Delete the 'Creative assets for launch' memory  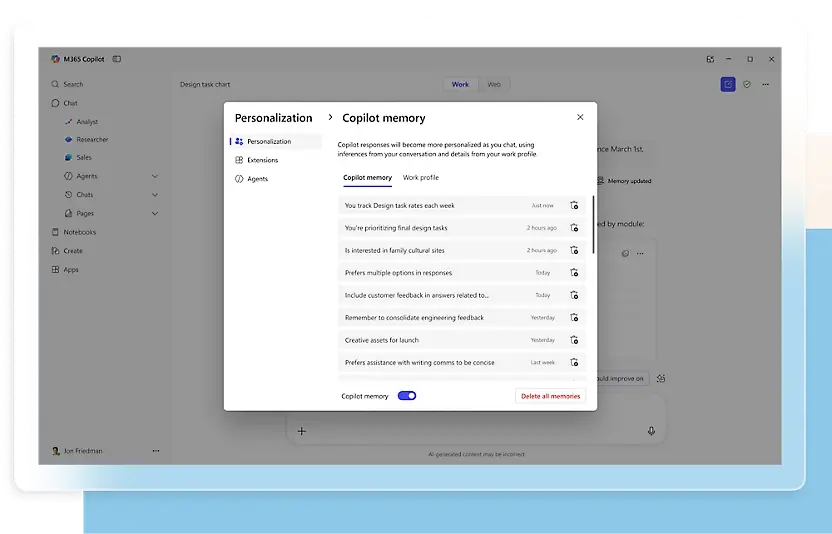coord(574,340)
